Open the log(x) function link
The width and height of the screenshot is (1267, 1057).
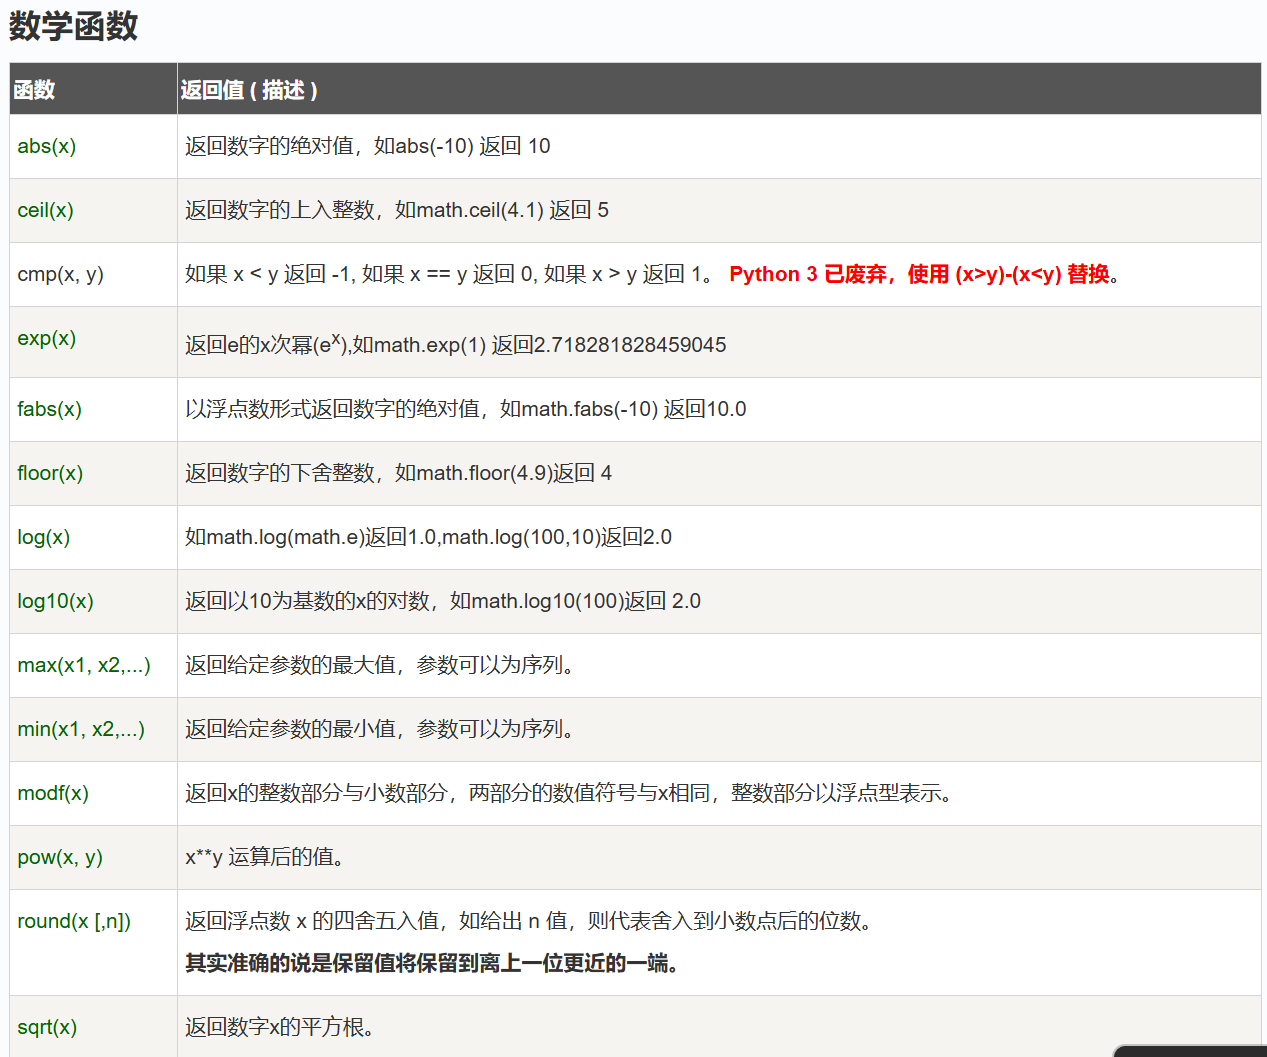[x=43, y=537]
